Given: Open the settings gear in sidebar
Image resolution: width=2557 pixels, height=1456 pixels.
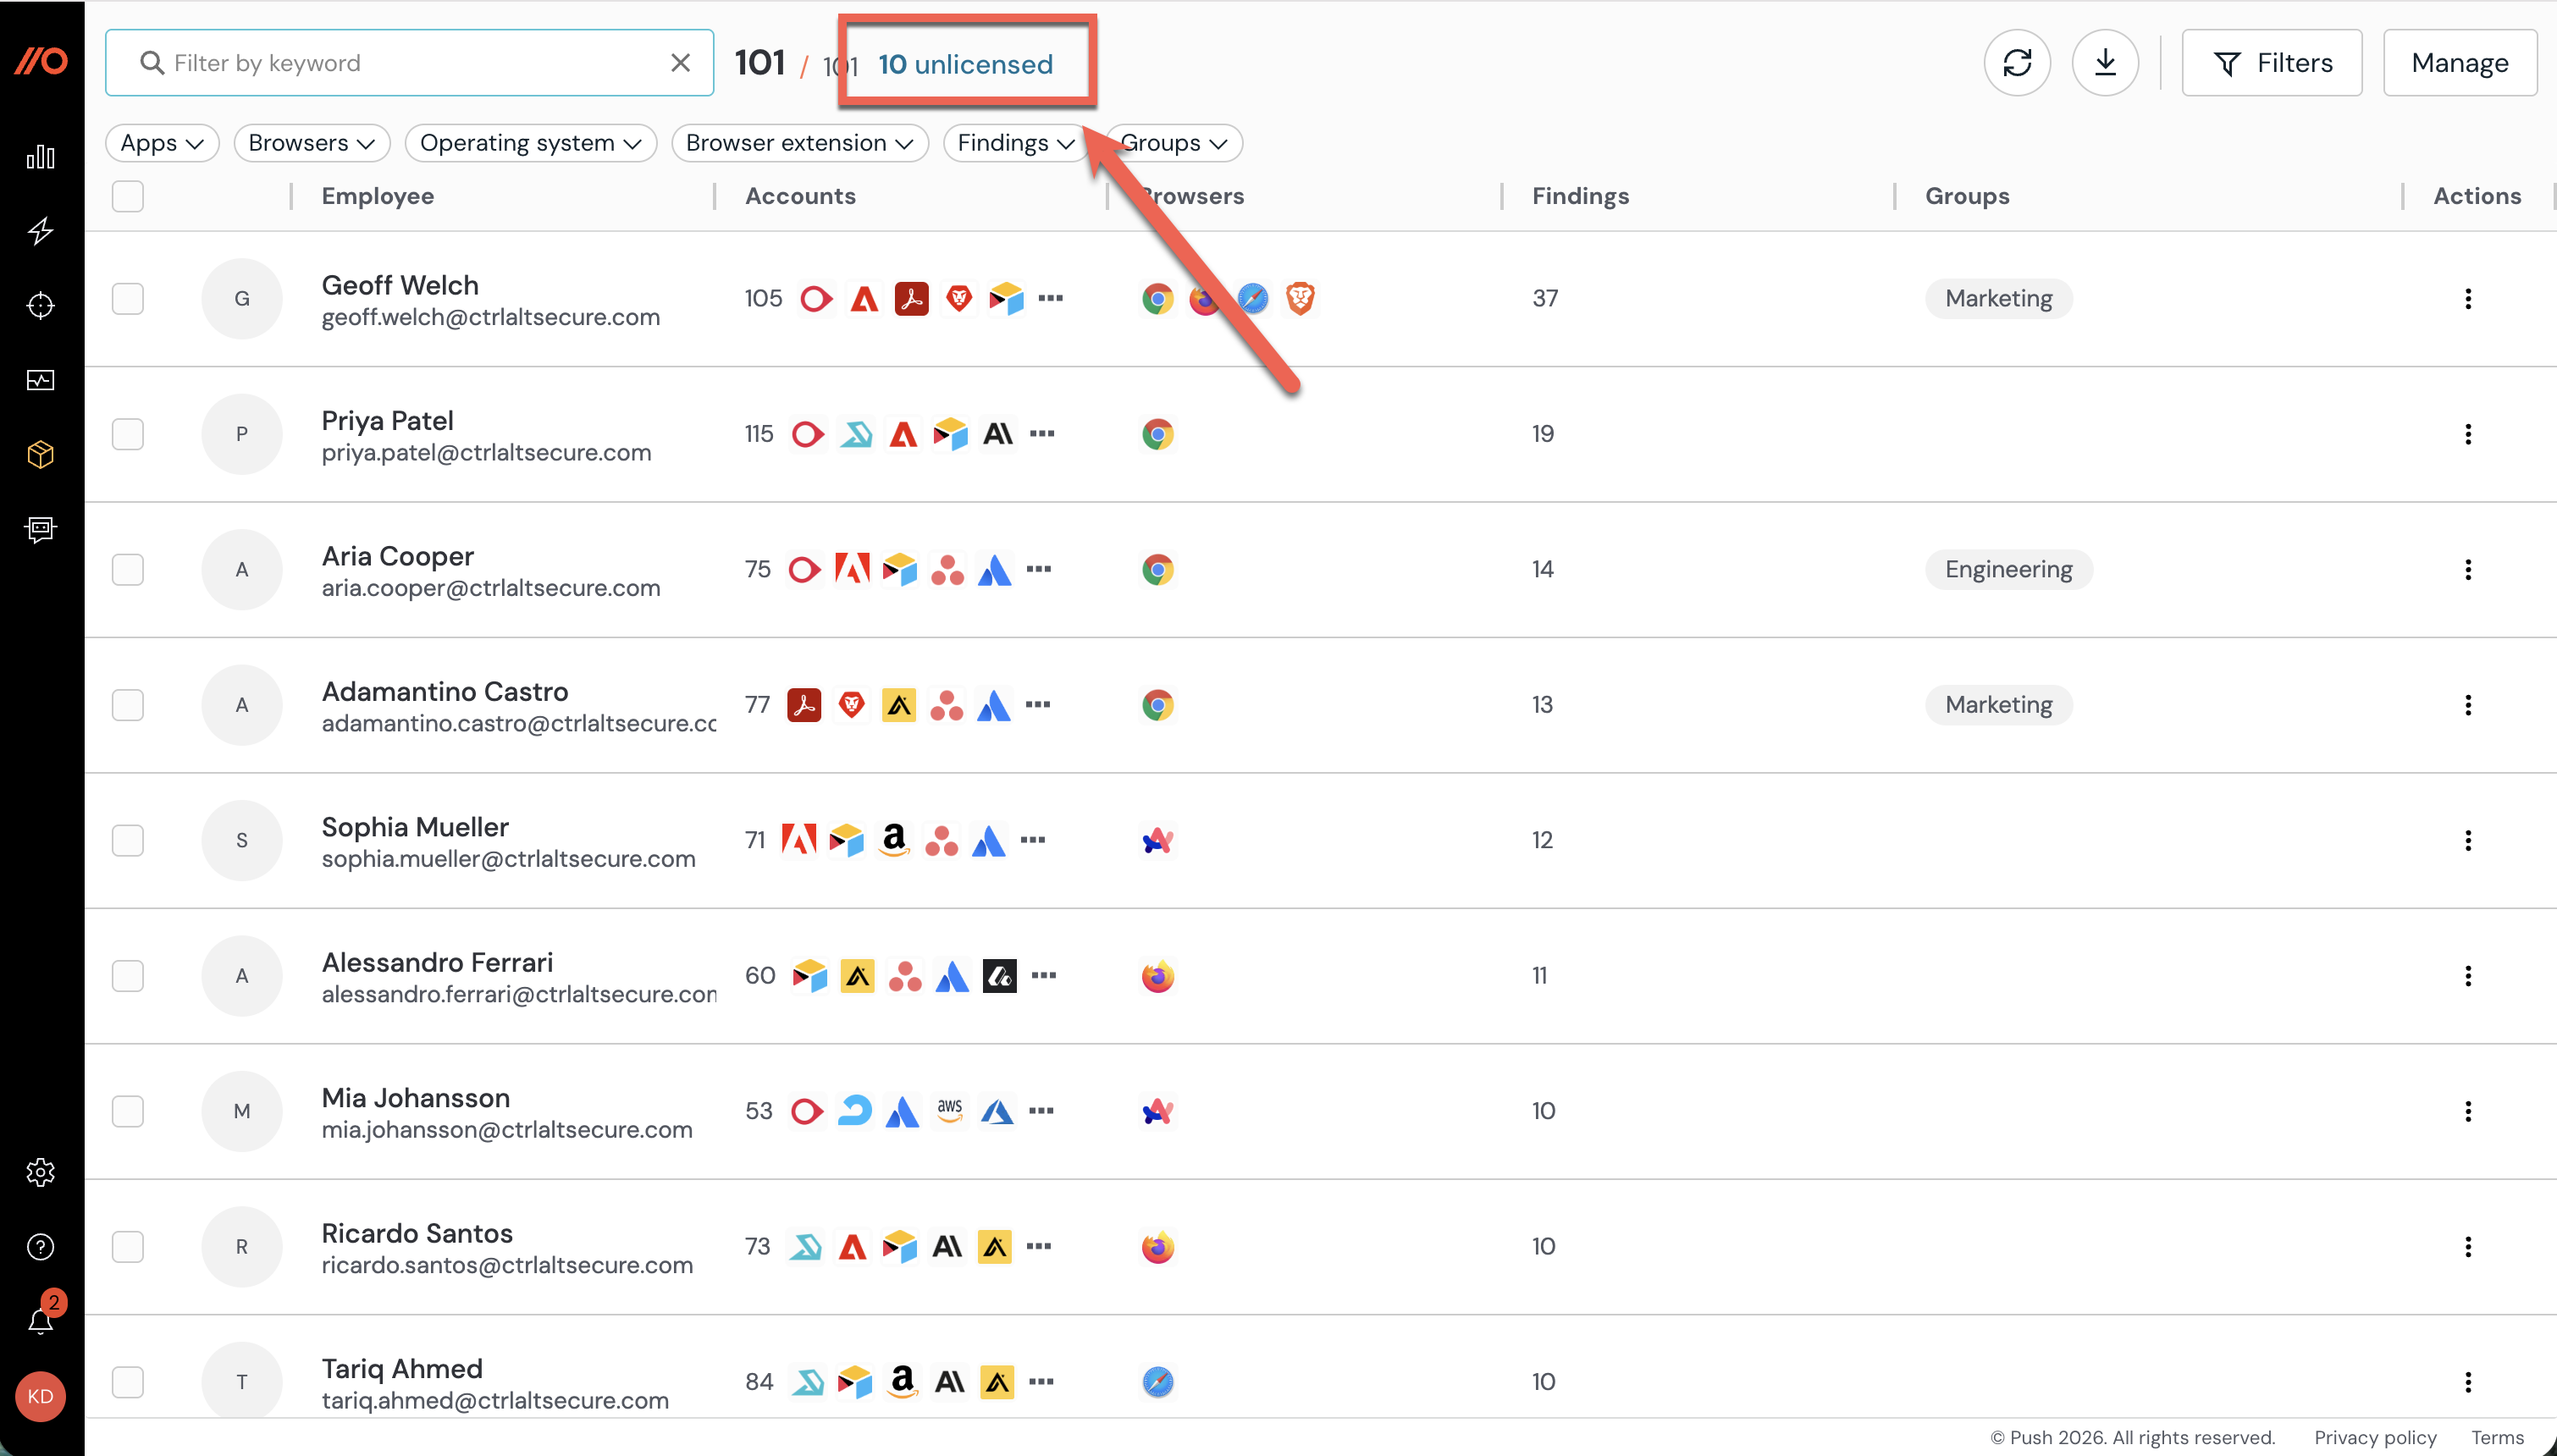Looking at the screenshot, I should click(40, 1172).
